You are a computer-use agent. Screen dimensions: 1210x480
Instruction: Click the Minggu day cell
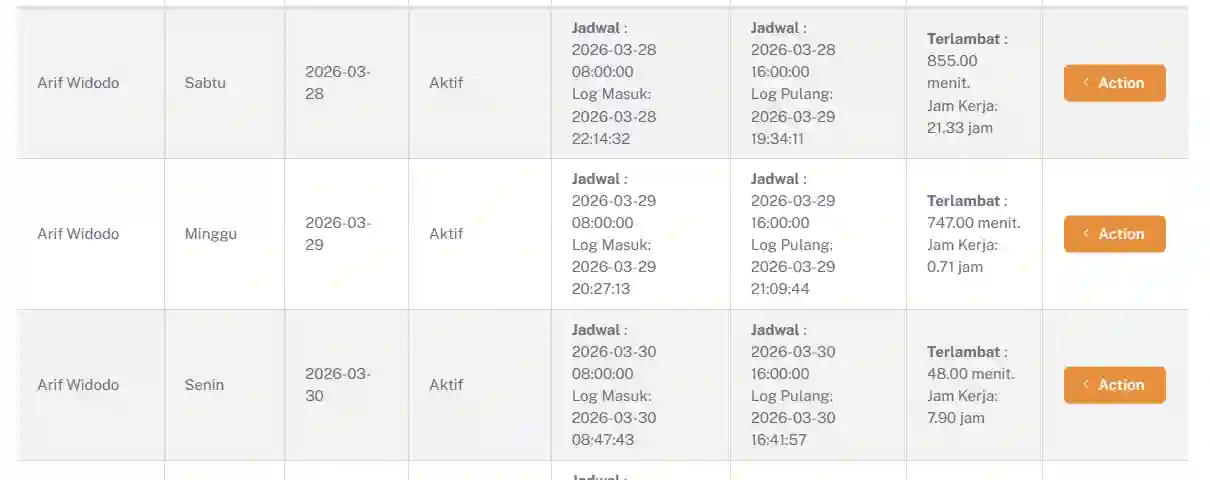tap(210, 234)
